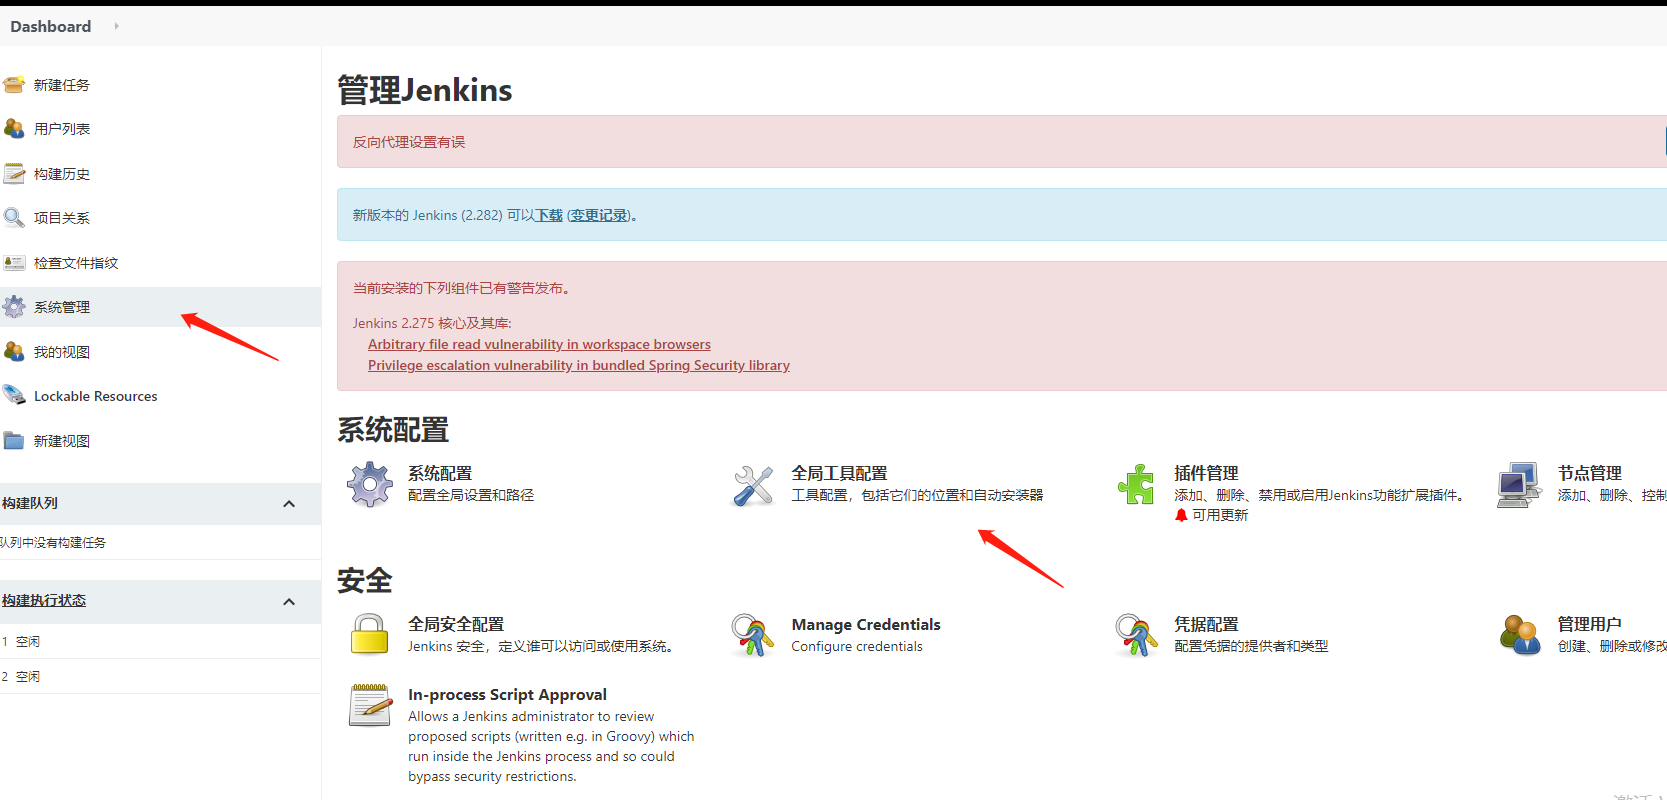Click the Manage Credentials keys icon
Viewport: 1667px width, 800px height.
(x=753, y=635)
